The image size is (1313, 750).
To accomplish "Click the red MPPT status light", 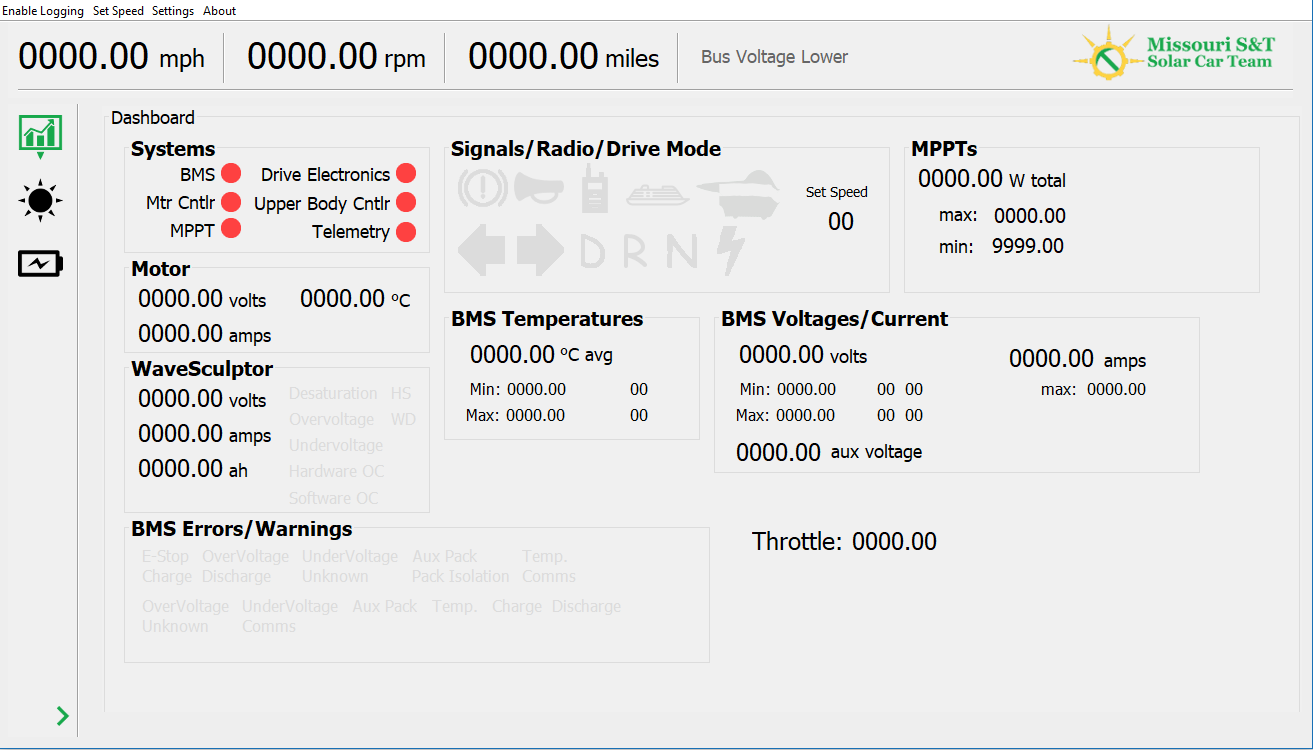I will (231, 228).
